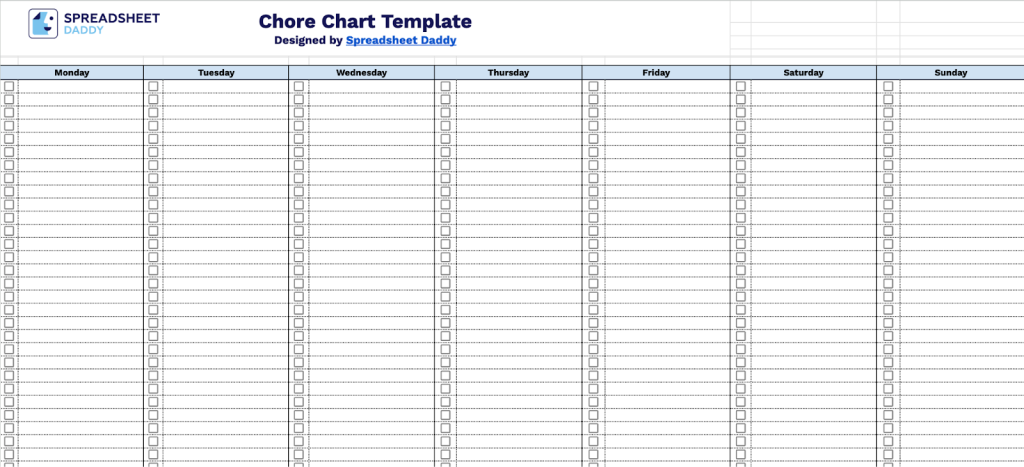
Task: Click the Sunday column header
Action: pos(950,72)
